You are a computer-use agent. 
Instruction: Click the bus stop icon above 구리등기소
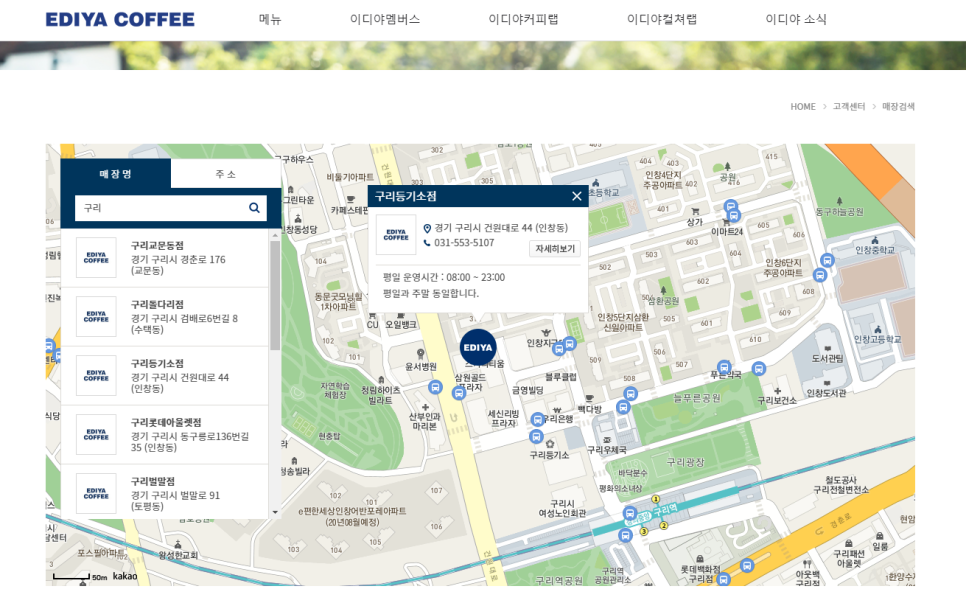536,436
